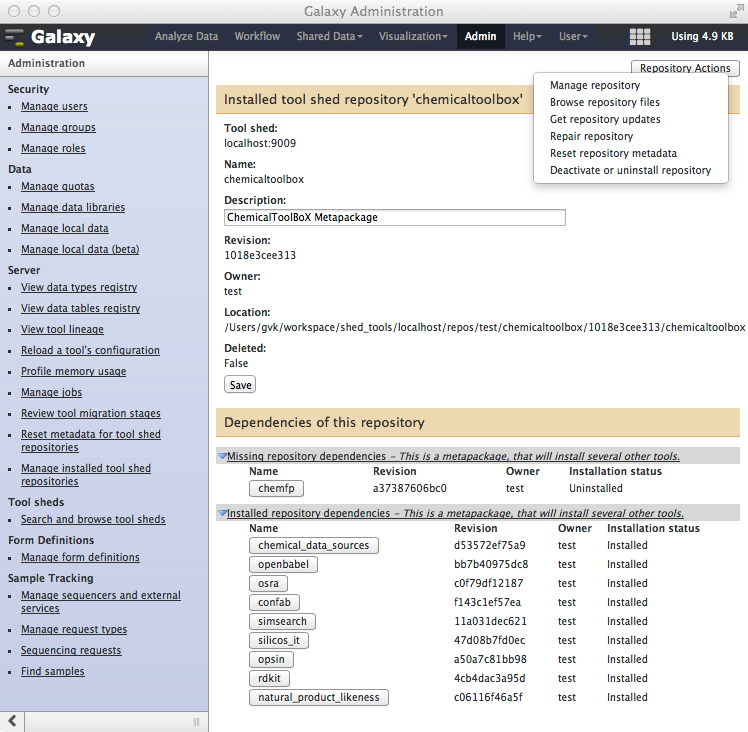Image resolution: width=748 pixels, height=732 pixels.
Task: Click into the Description text field
Action: coord(395,218)
